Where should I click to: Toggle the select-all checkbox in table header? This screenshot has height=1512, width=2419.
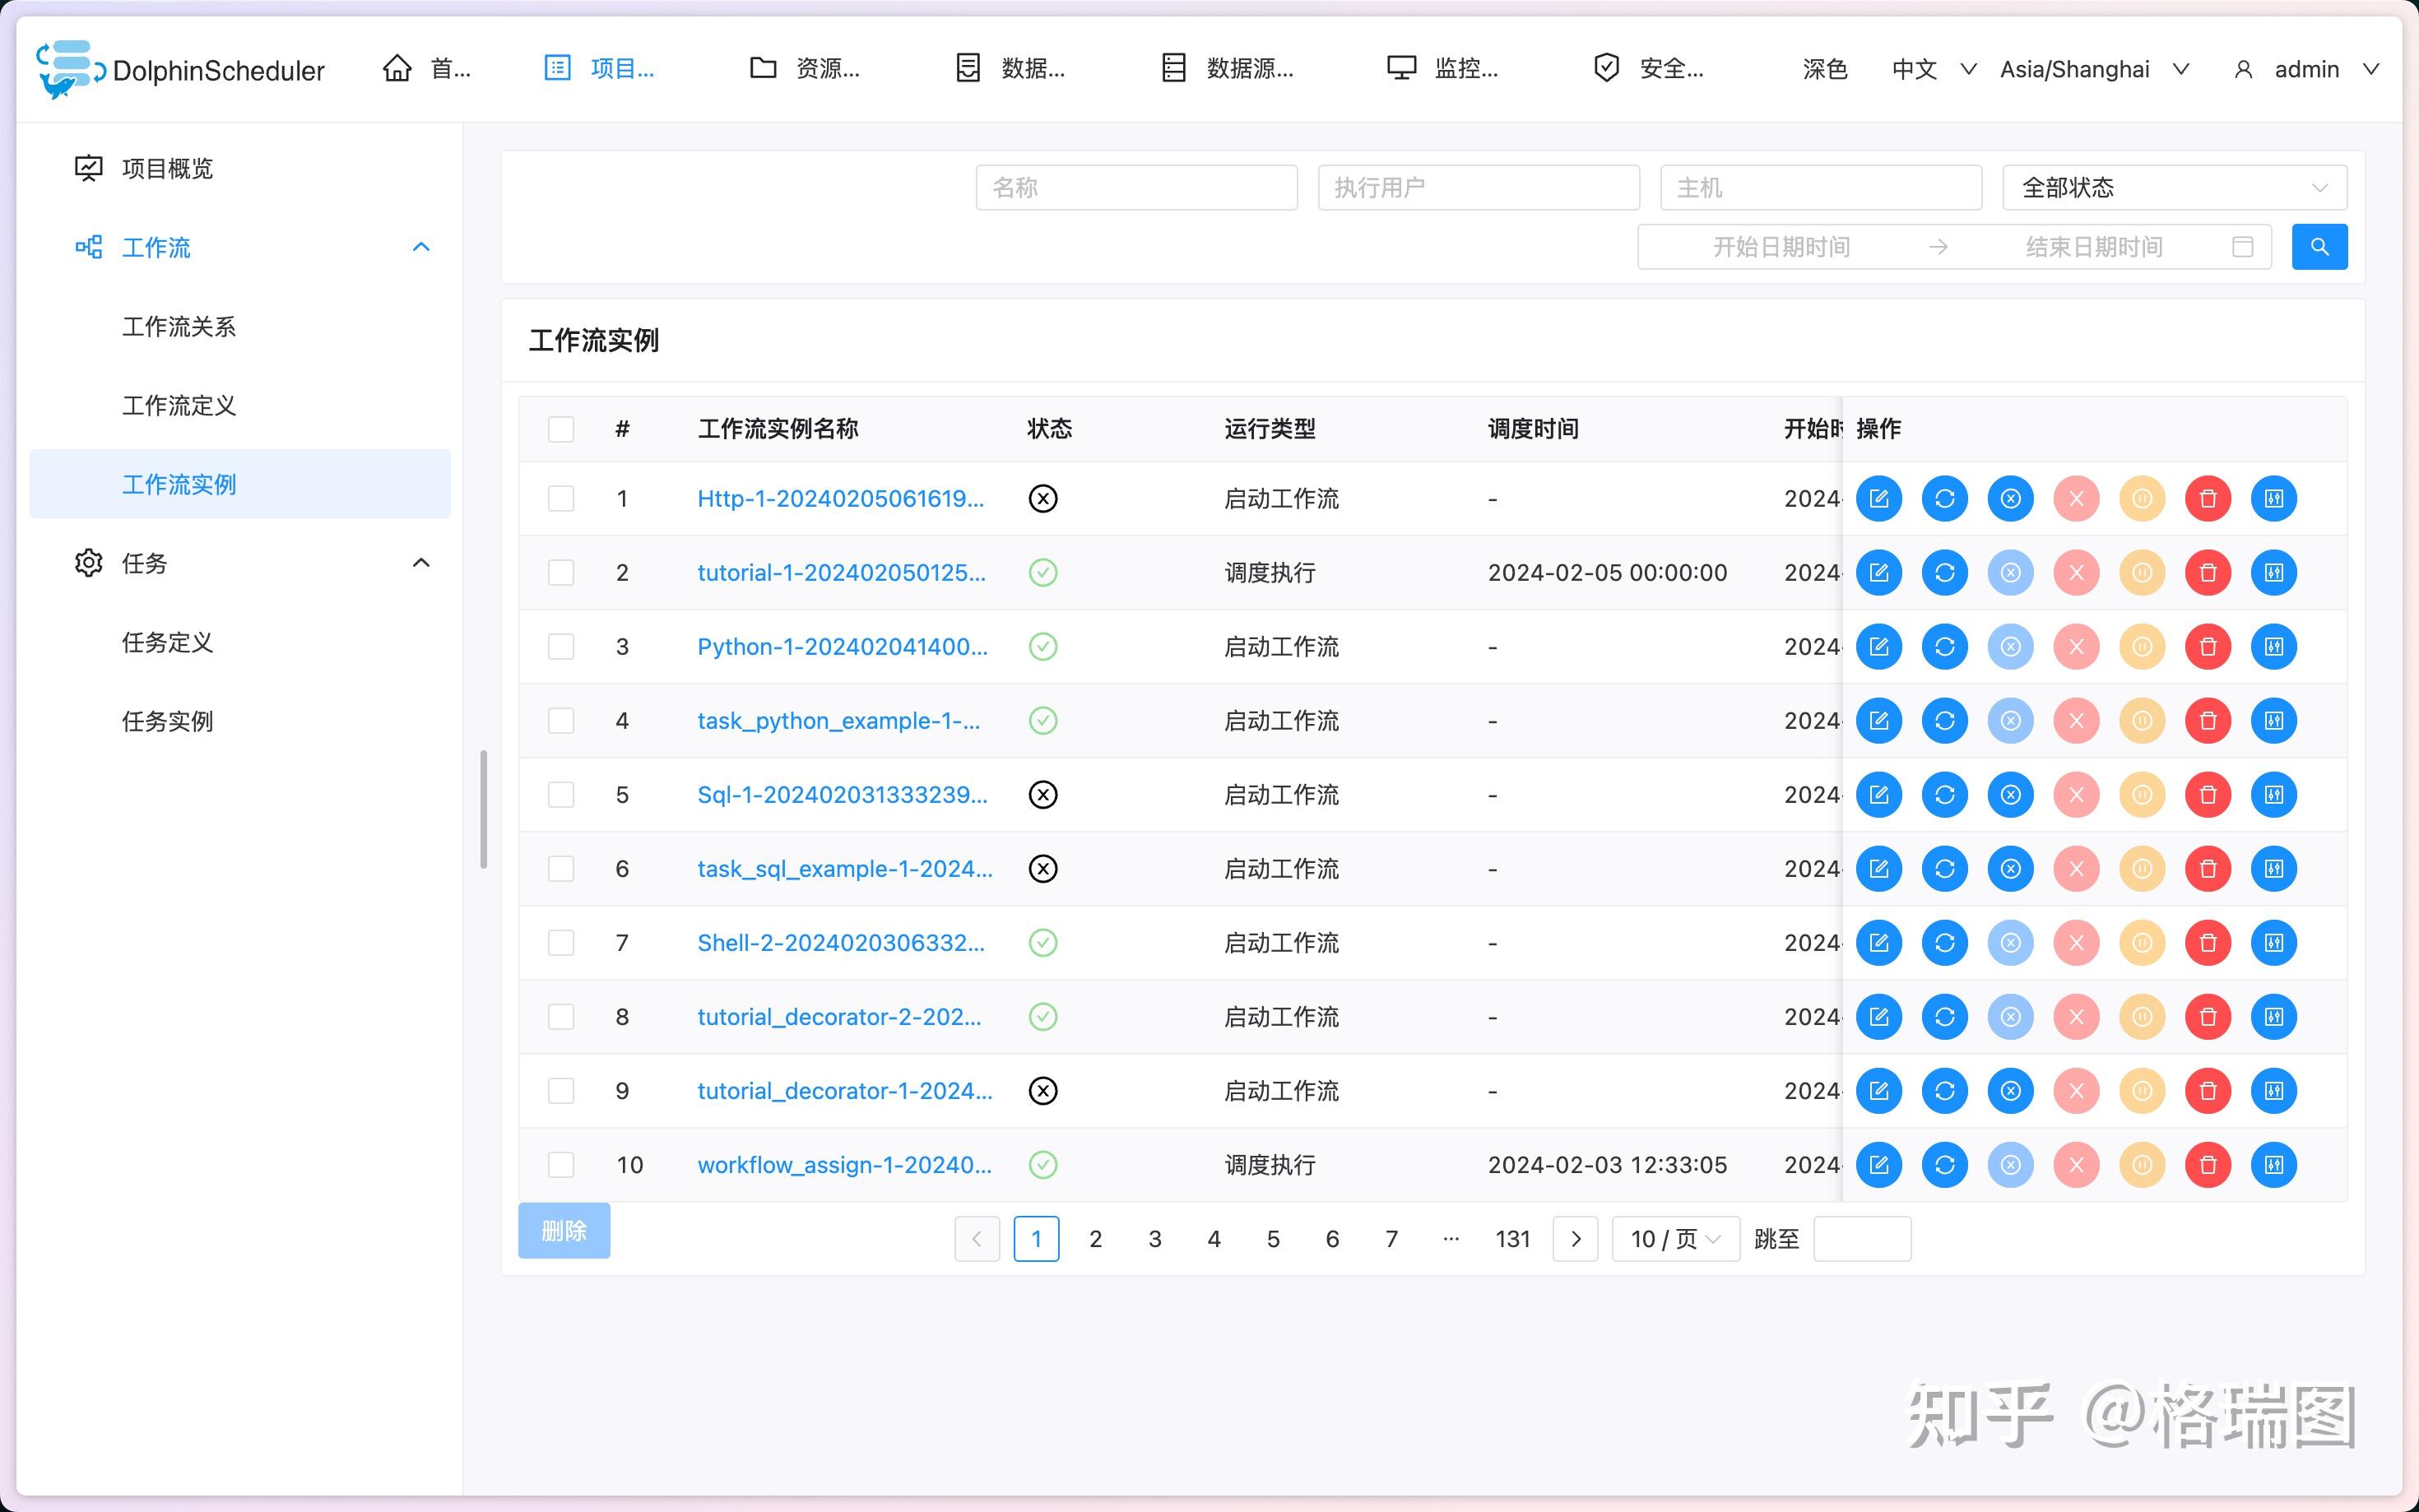(561, 428)
